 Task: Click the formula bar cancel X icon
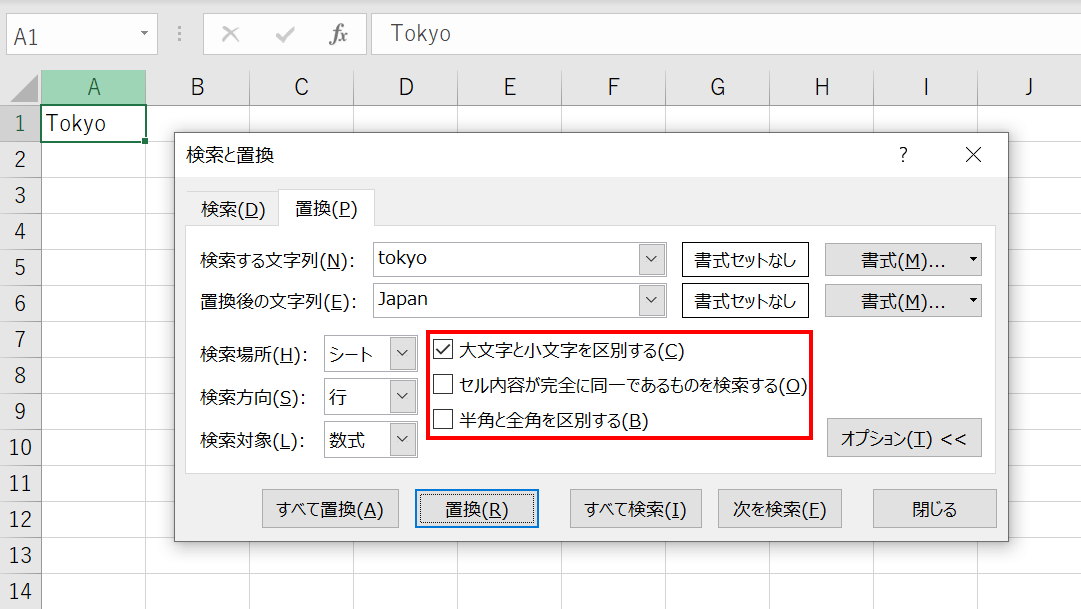click(230, 35)
